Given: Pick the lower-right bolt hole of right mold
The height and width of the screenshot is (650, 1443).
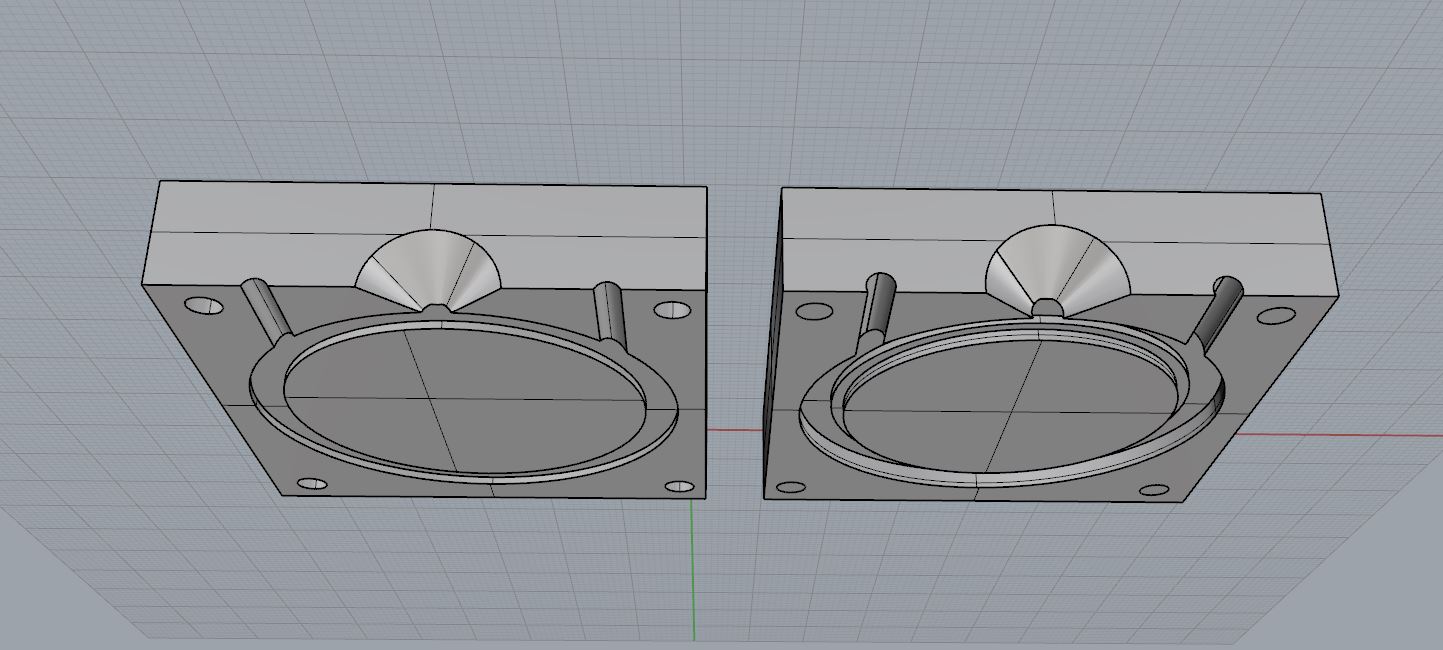Looking at the screenshot, I should 1154,491.
